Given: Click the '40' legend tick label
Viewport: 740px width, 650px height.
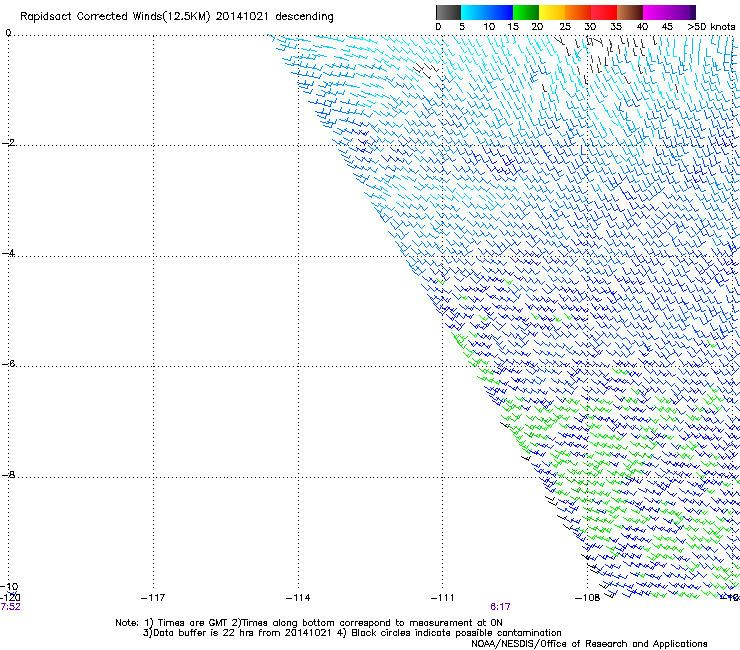Looking at the screenshot, I should pos(642,27).
